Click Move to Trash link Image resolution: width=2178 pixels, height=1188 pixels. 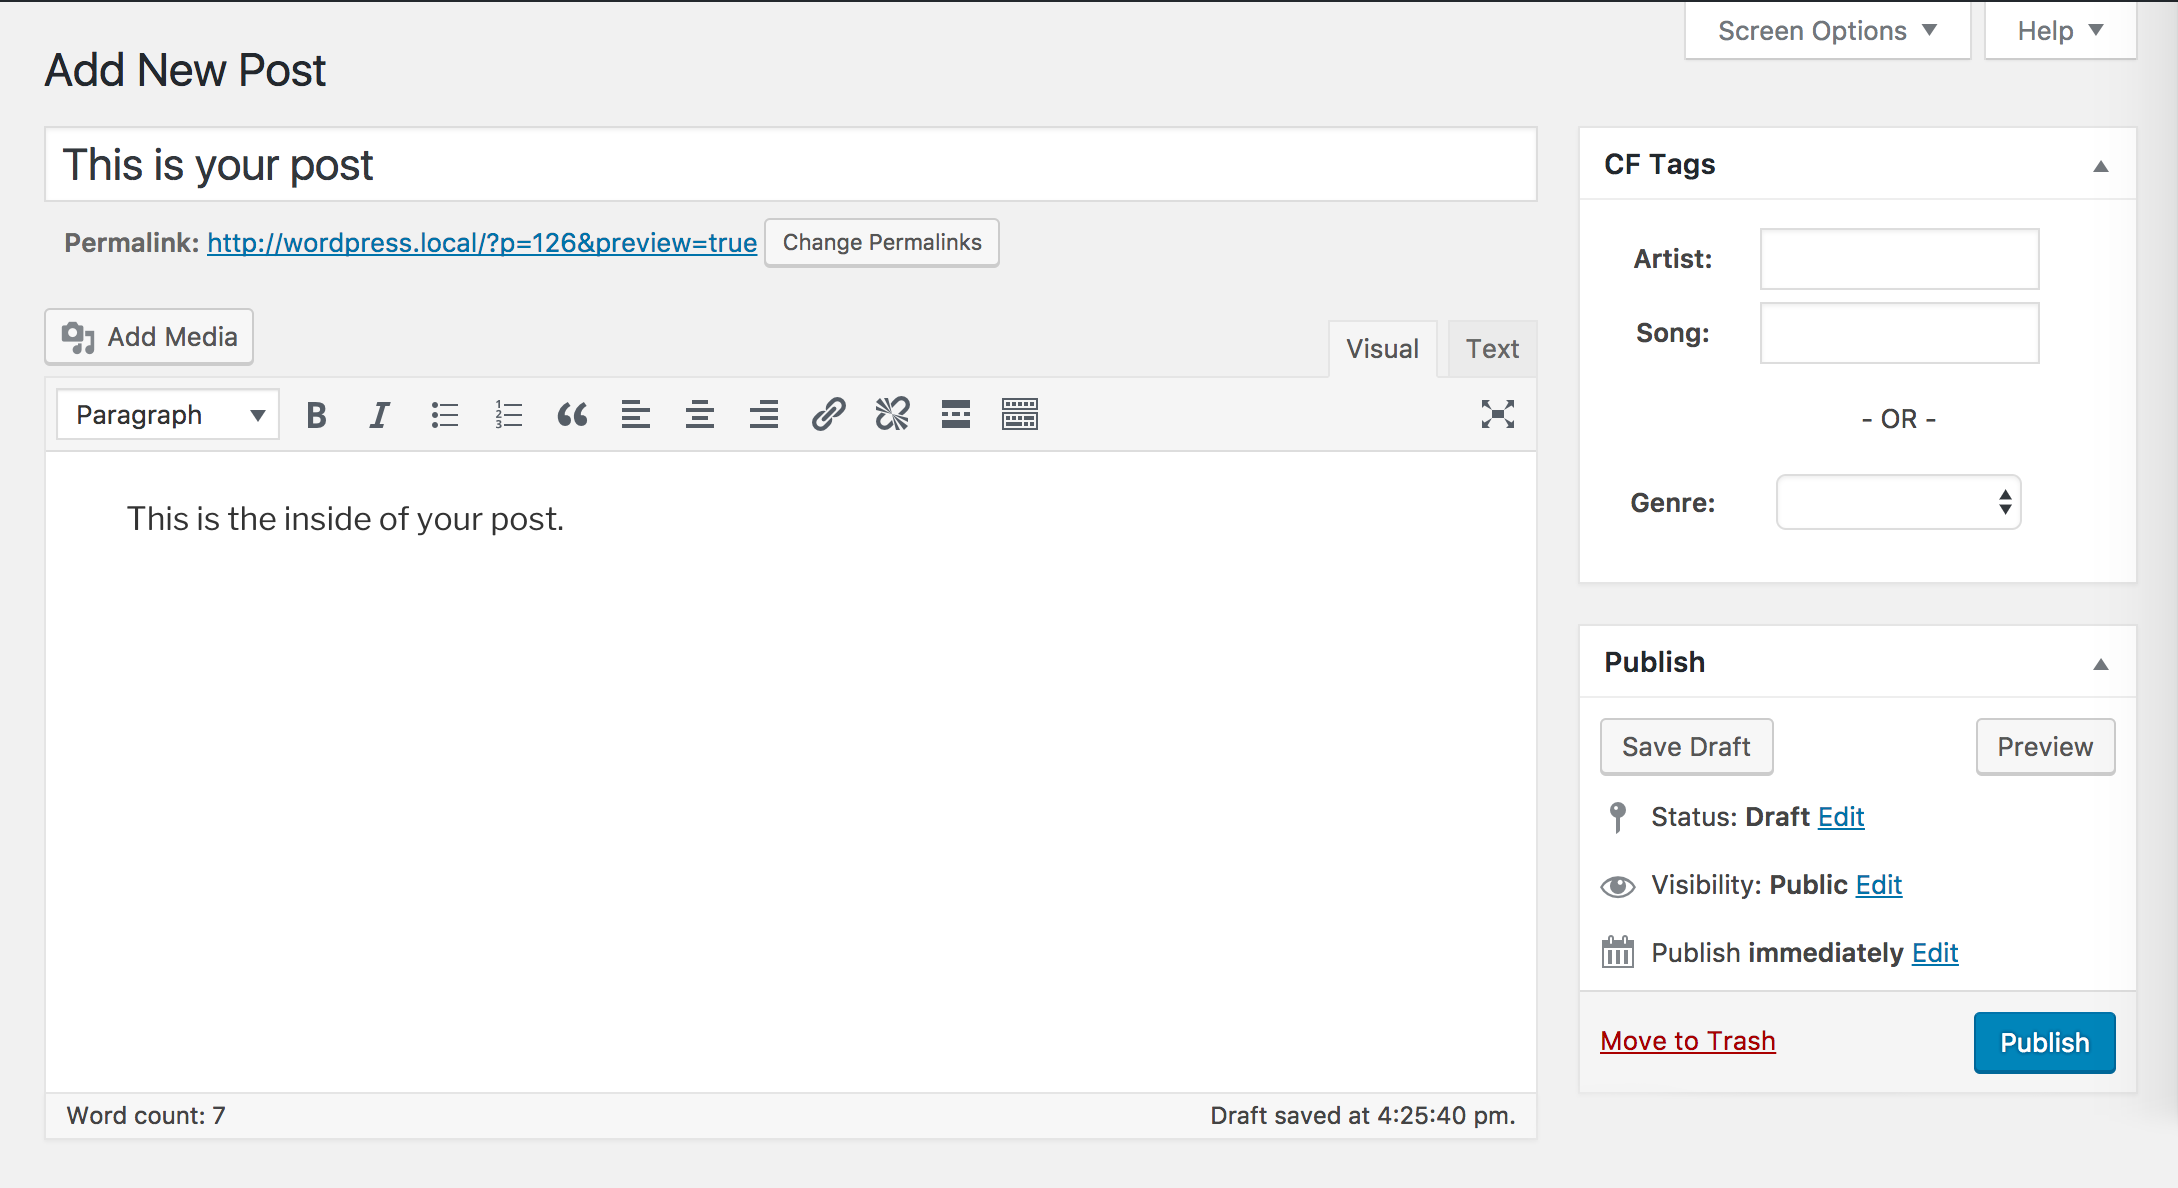tap(1687, 1040)
